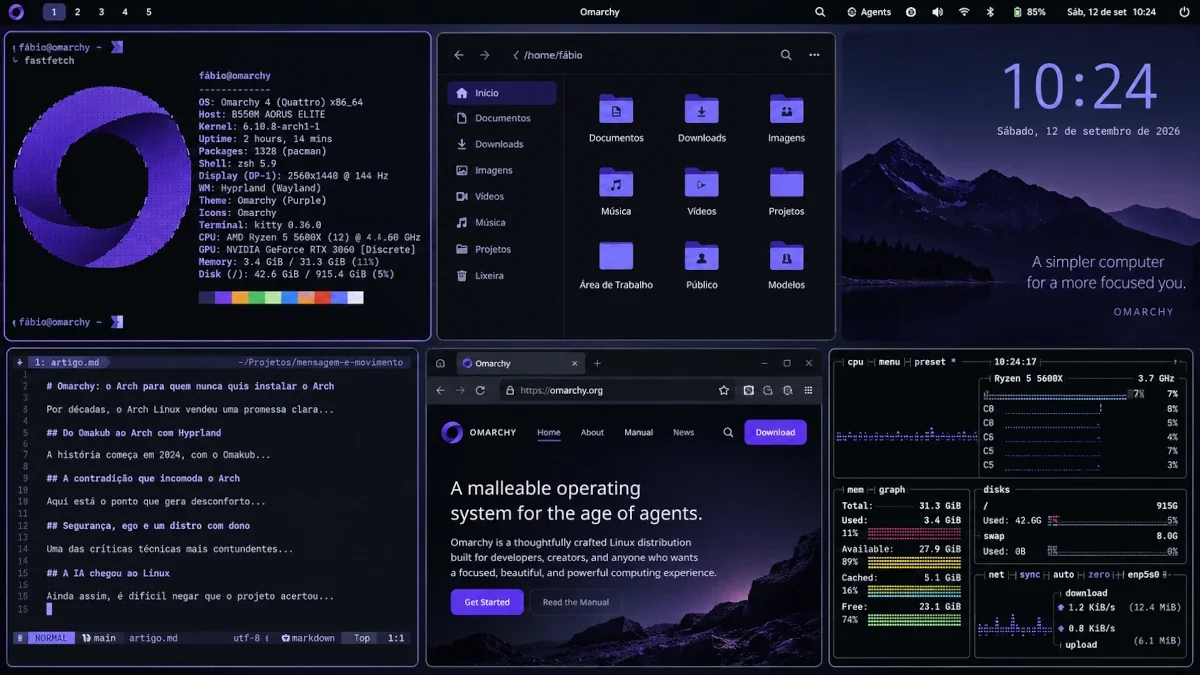
Task: Switch to workspace 2
Action: click(78, 12)
